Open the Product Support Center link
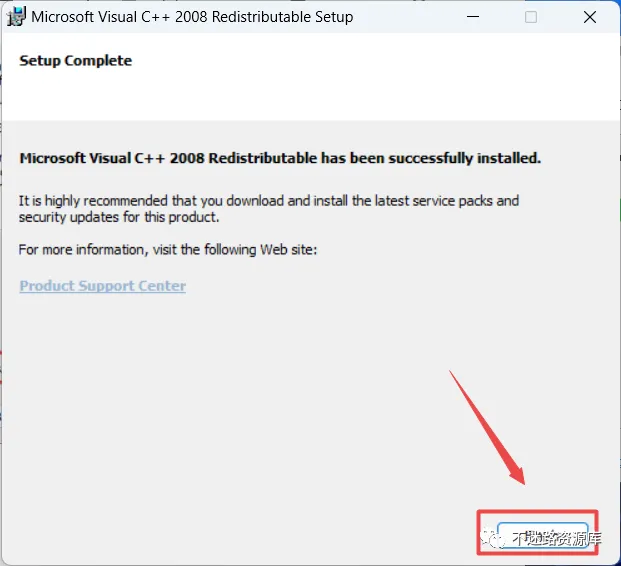This screenshot has height=566, width=621. click(103, 286)
